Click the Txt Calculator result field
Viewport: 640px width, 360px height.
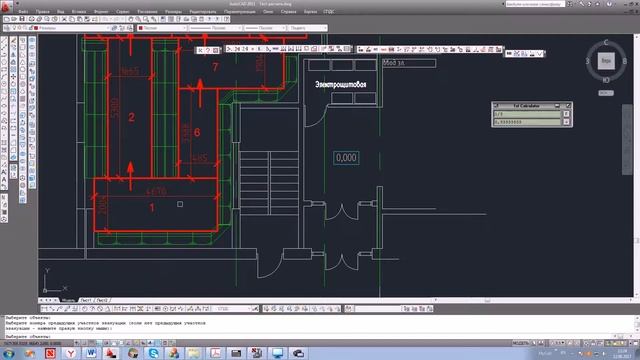tap(527, 122)
